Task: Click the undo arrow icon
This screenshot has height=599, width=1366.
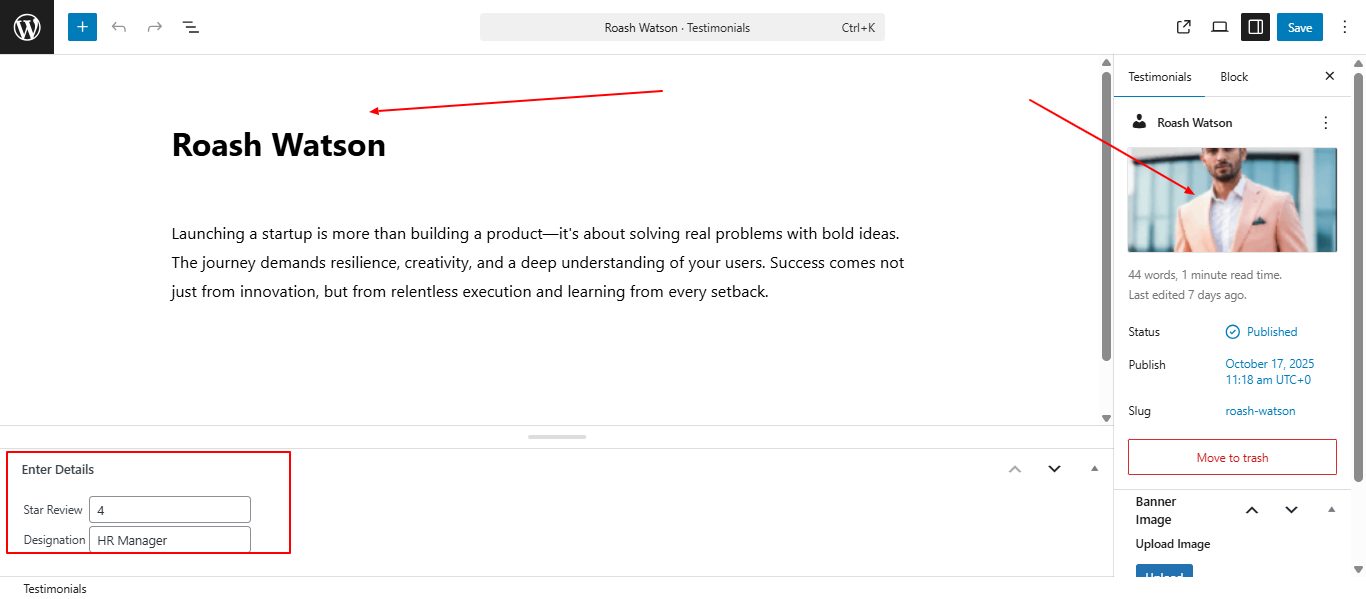Action: pos(119,27)
